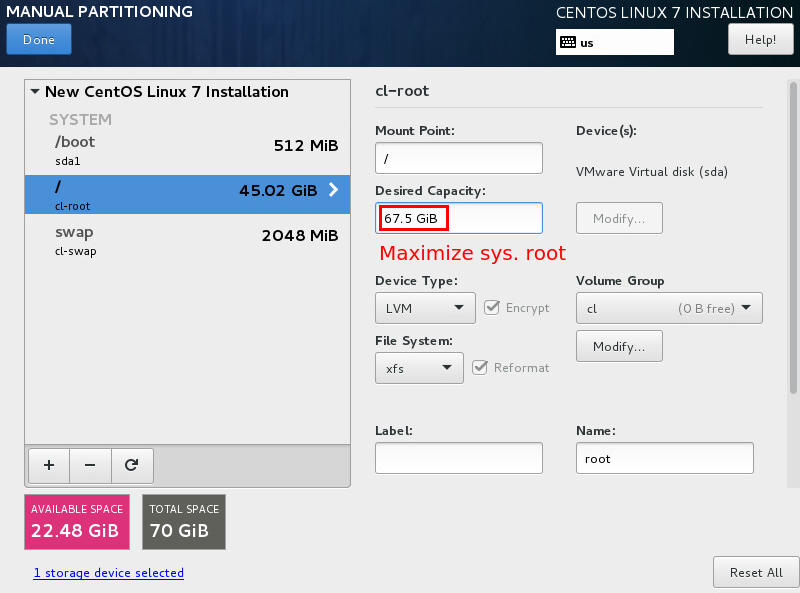
Task: Click Modify button under Volume Group
Action: click(x=619, y=346)
